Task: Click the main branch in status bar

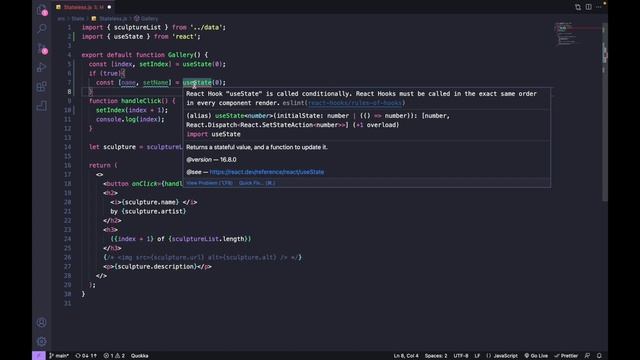Action: click(59, 356)
